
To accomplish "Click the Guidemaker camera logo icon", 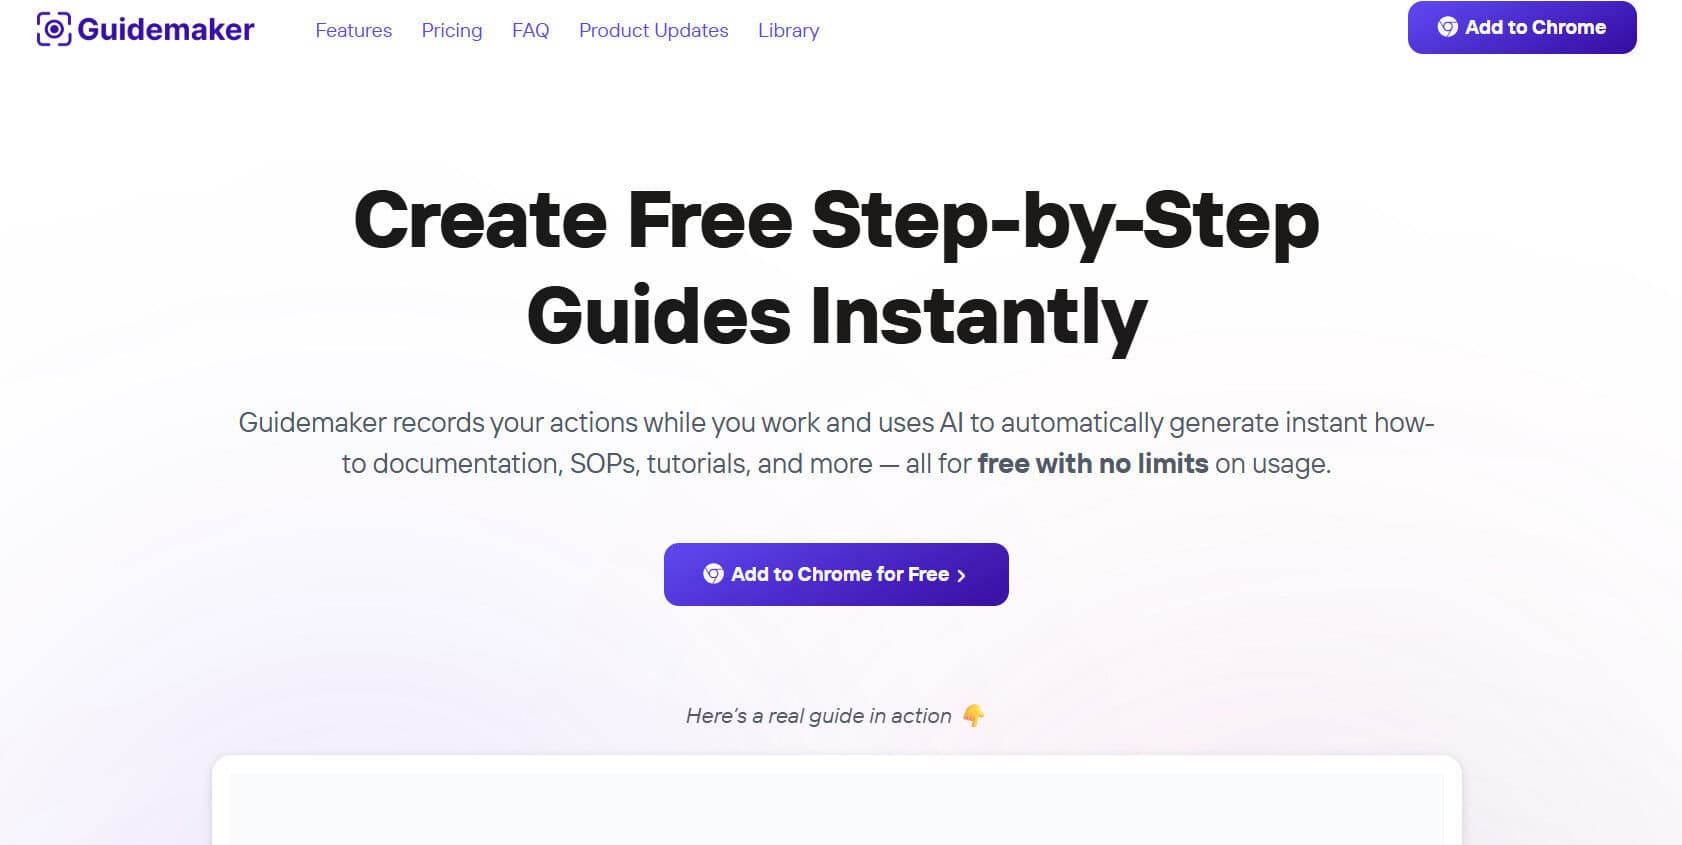I will (x=53, y=30).
